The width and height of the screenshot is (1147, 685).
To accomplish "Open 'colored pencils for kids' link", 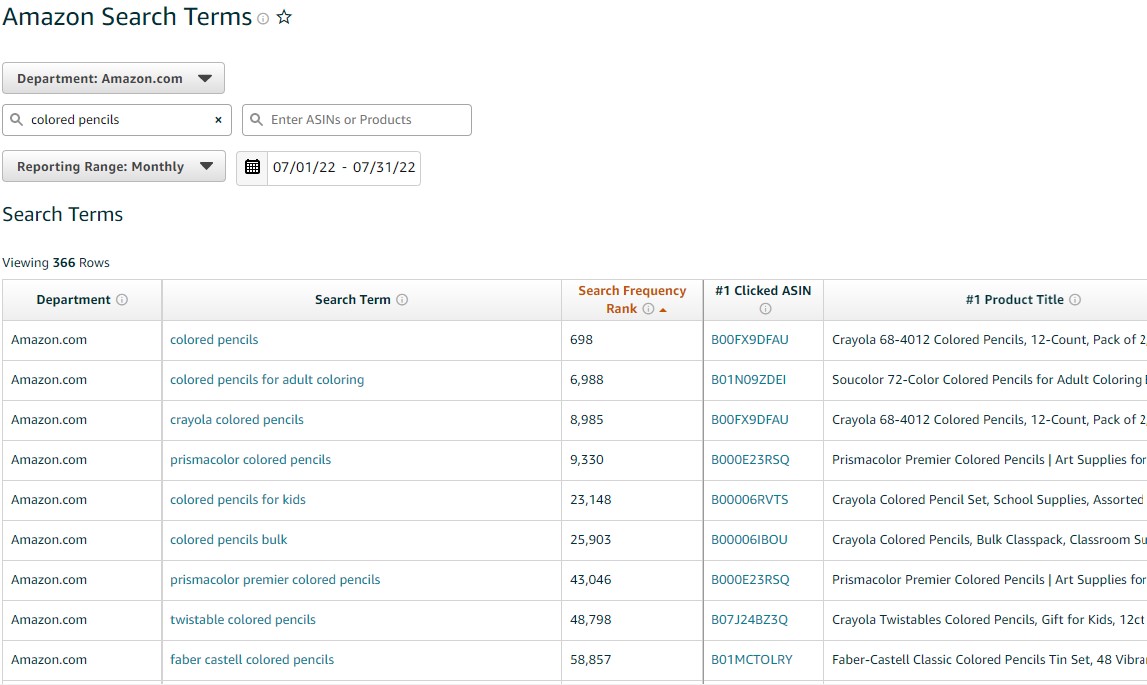I will pyautogui.click(x=238, y=500).
